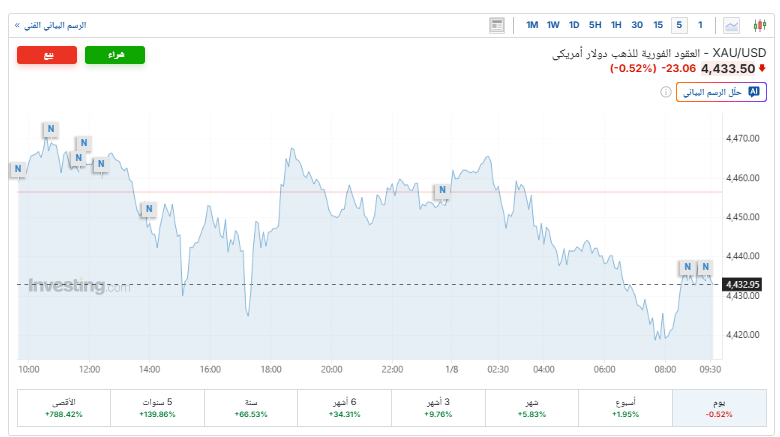780x437 pixels.
Task: Click the N news marker near 14:00
Action: click(149, 209)
